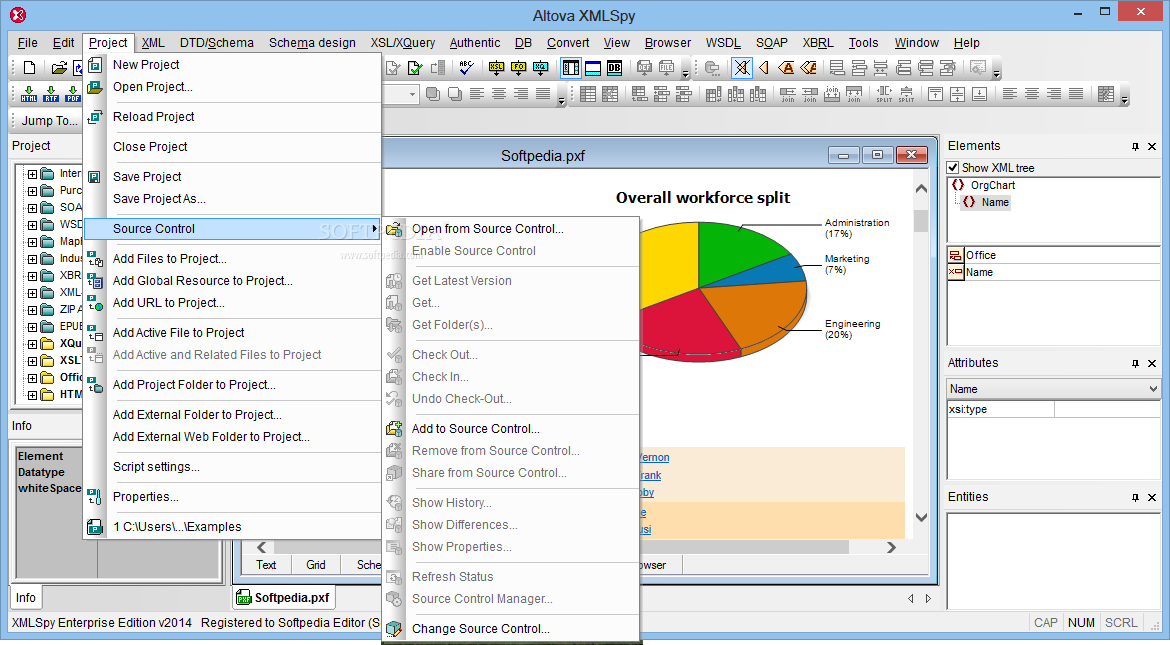Open the File menu

(28, 43)
